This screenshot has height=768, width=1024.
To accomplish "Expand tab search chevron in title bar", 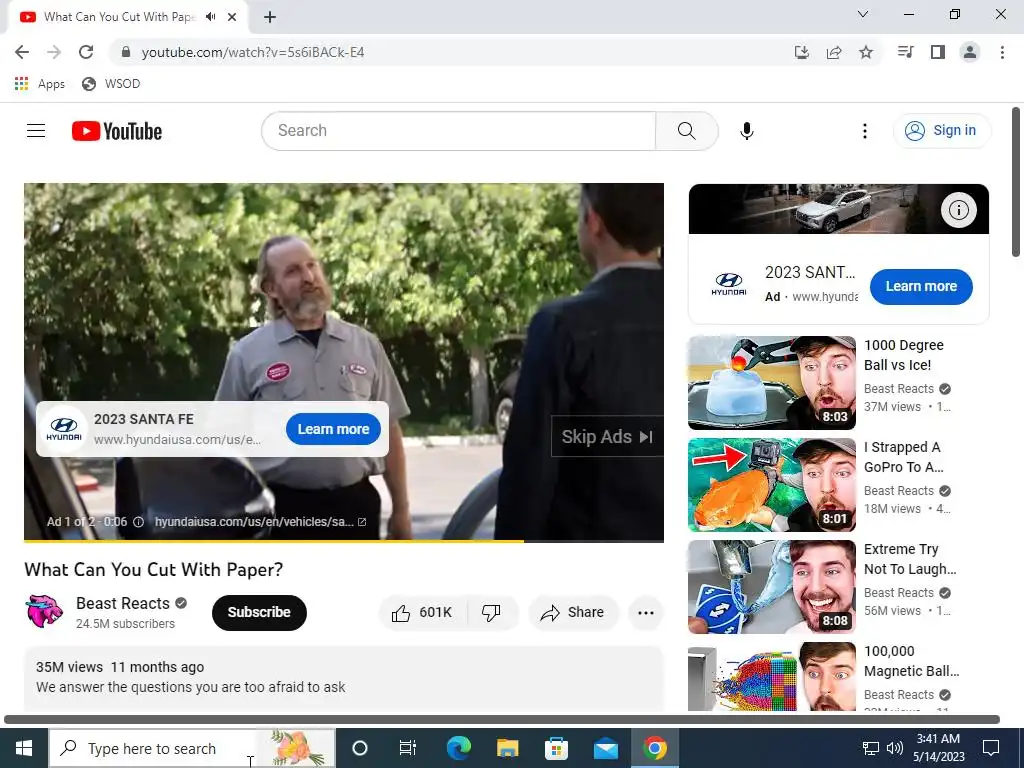I will pos(863,14).
